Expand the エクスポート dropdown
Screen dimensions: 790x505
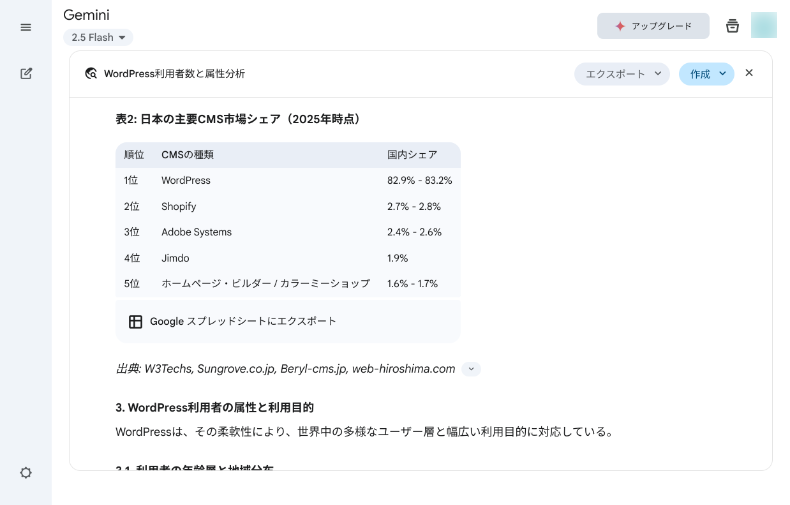click(622, 74)
